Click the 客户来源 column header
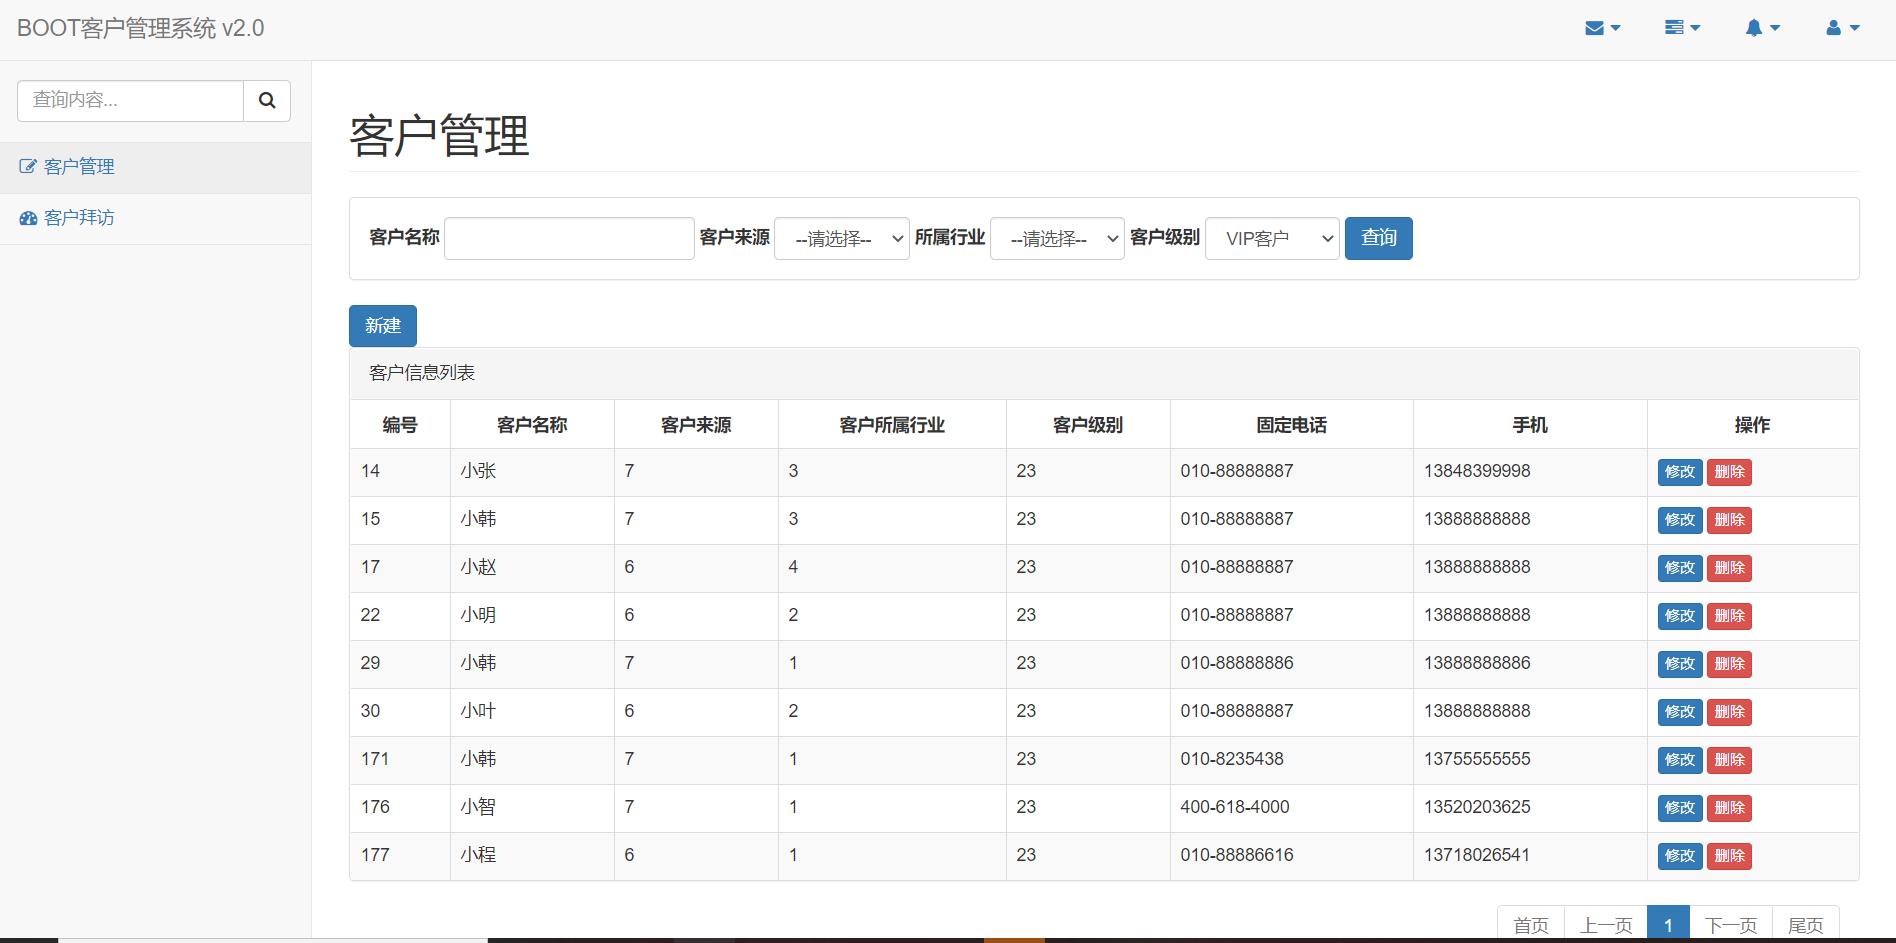 click(x=696, y=425)
